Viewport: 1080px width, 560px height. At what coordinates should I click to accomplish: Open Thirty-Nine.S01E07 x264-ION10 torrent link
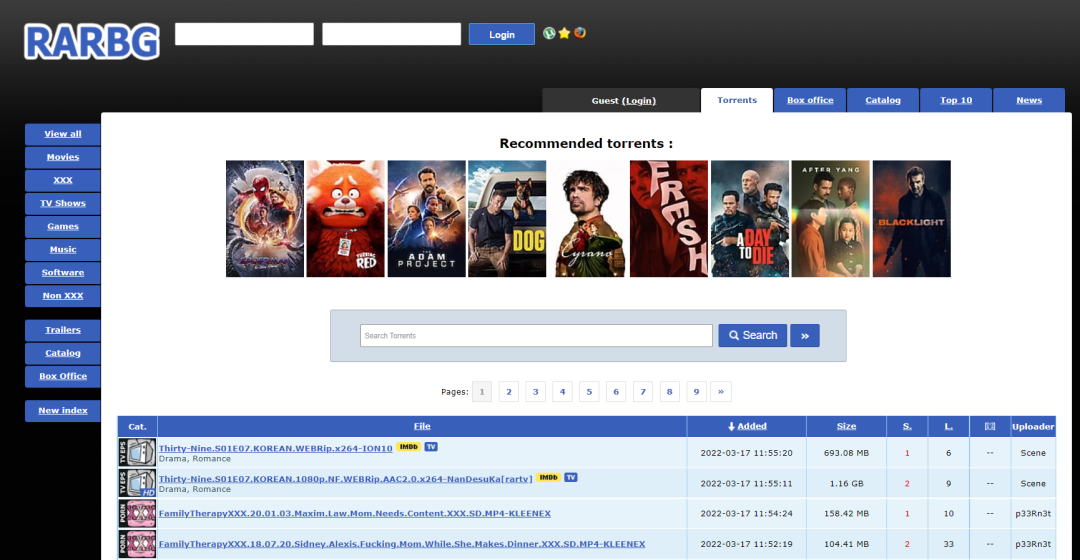[x=276, y=448]
